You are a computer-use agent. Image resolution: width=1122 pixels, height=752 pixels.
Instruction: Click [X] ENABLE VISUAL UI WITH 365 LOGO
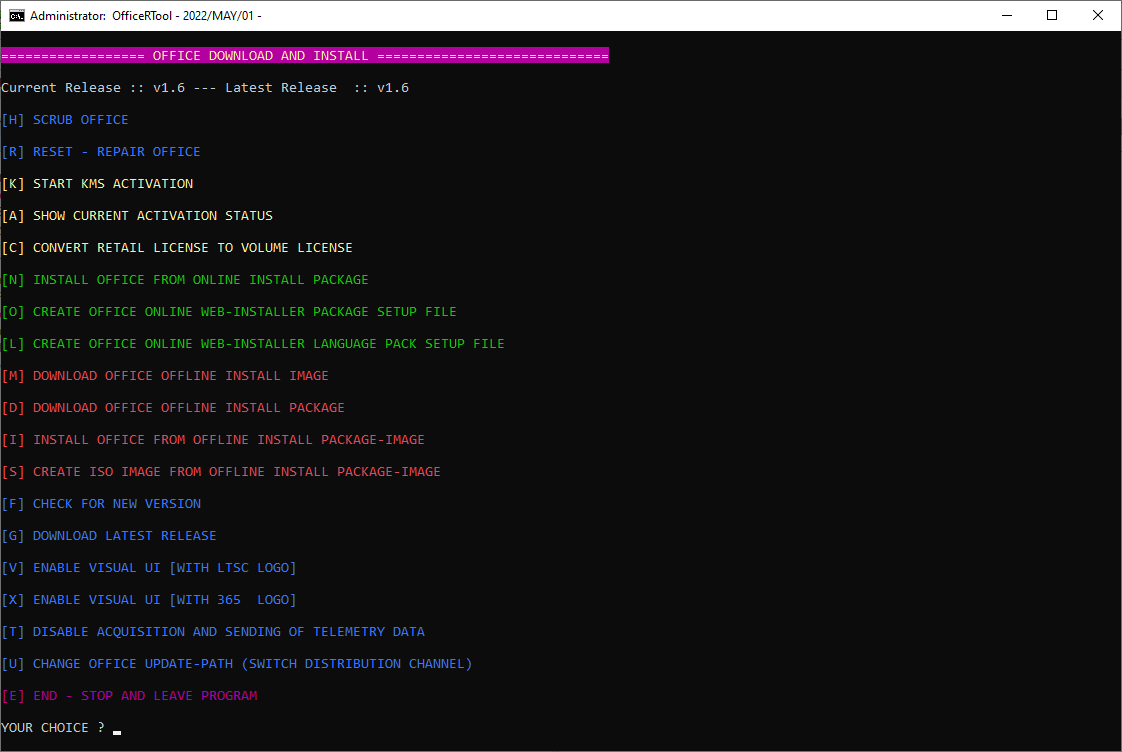pyautogui.click(x=149, y=600)
